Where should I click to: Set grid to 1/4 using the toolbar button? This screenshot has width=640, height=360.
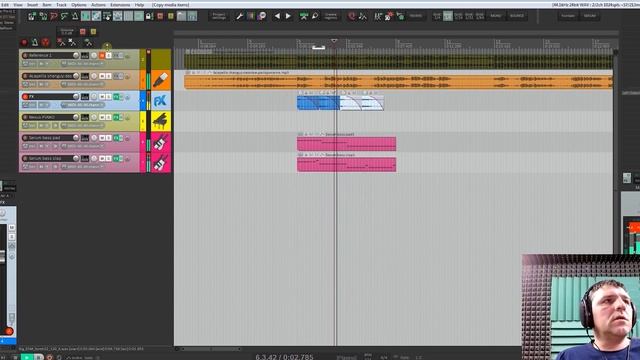pyautogui.click(x=437, y=16)
